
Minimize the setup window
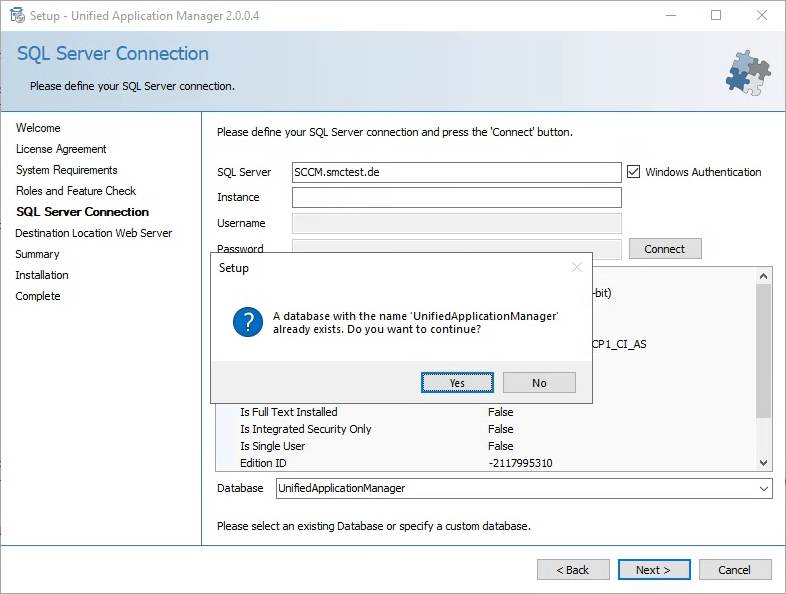[x=671, y=16]
